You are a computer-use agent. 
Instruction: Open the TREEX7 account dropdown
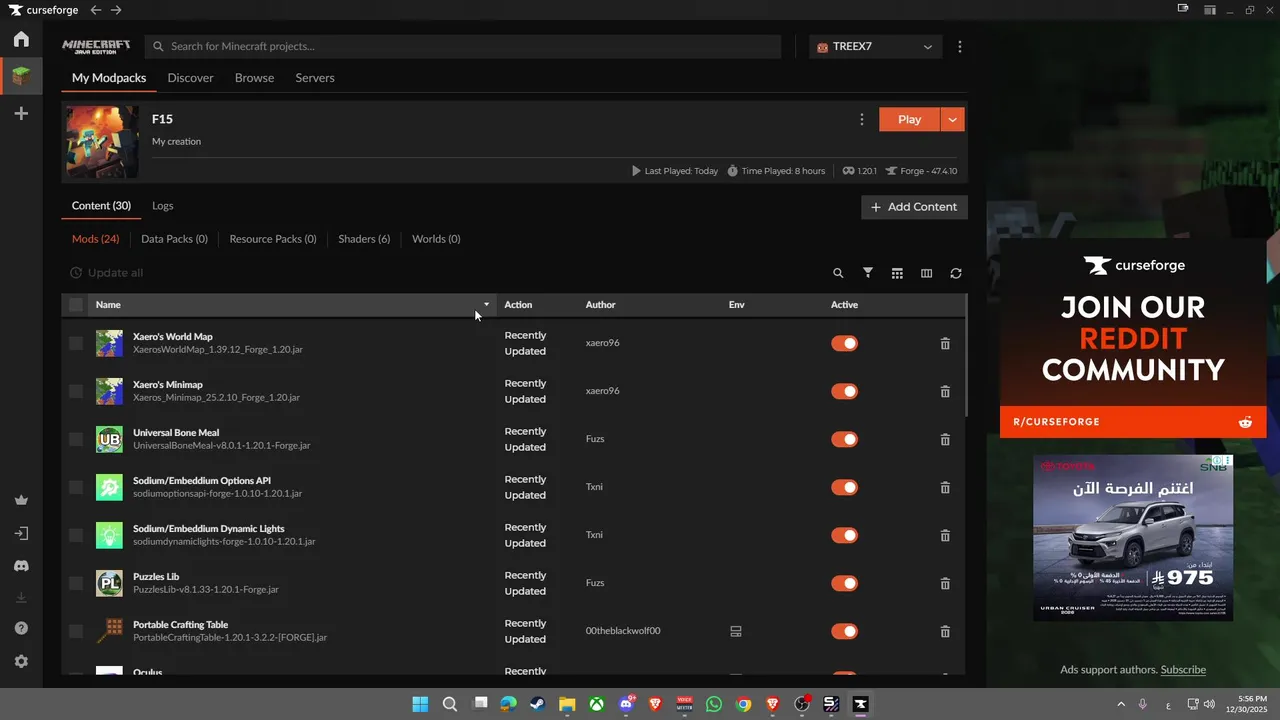click(x=875, y=46)
